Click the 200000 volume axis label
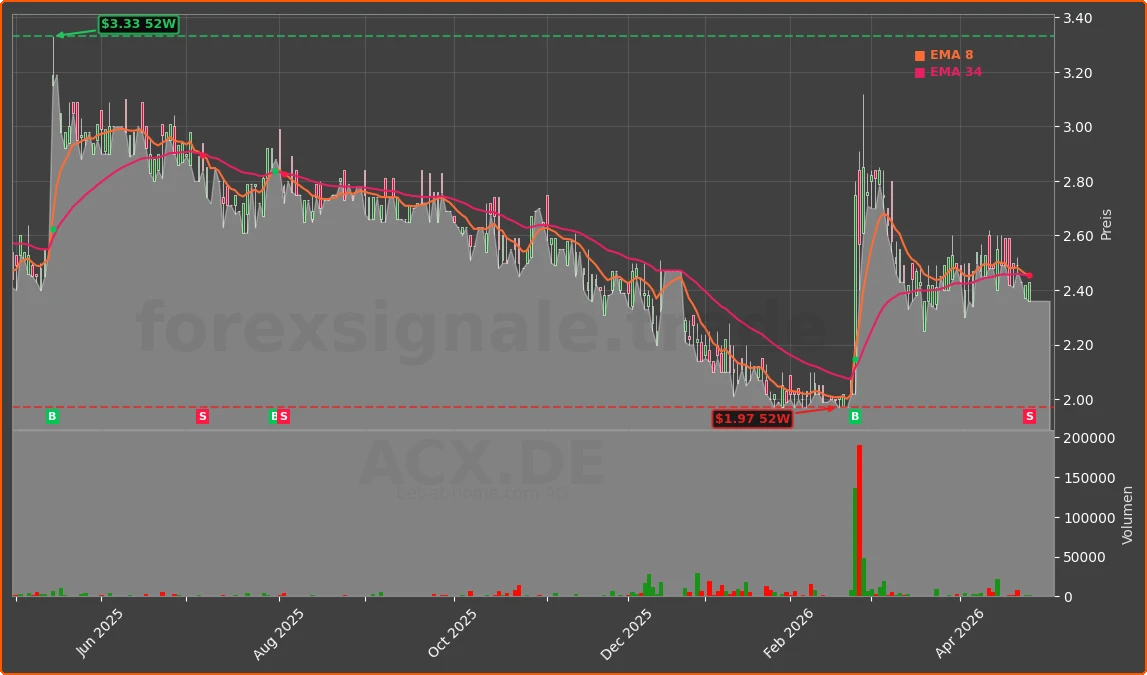 point(1089,438)
